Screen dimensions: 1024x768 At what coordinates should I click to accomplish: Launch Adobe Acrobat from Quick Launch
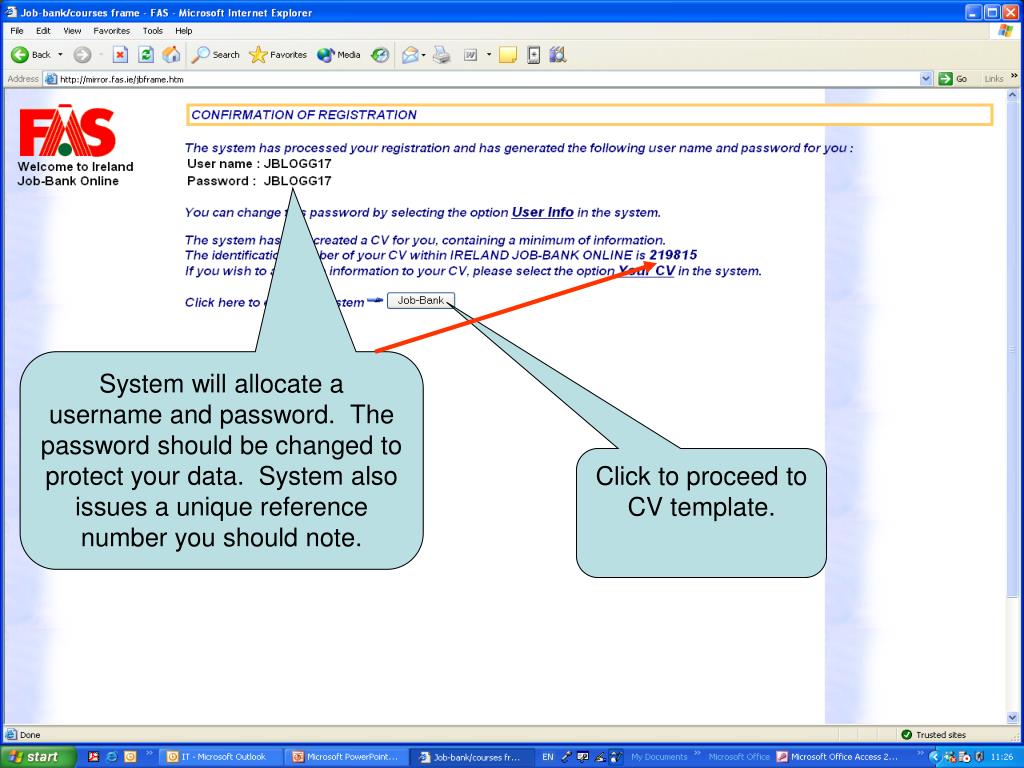(x=94, y=757)
